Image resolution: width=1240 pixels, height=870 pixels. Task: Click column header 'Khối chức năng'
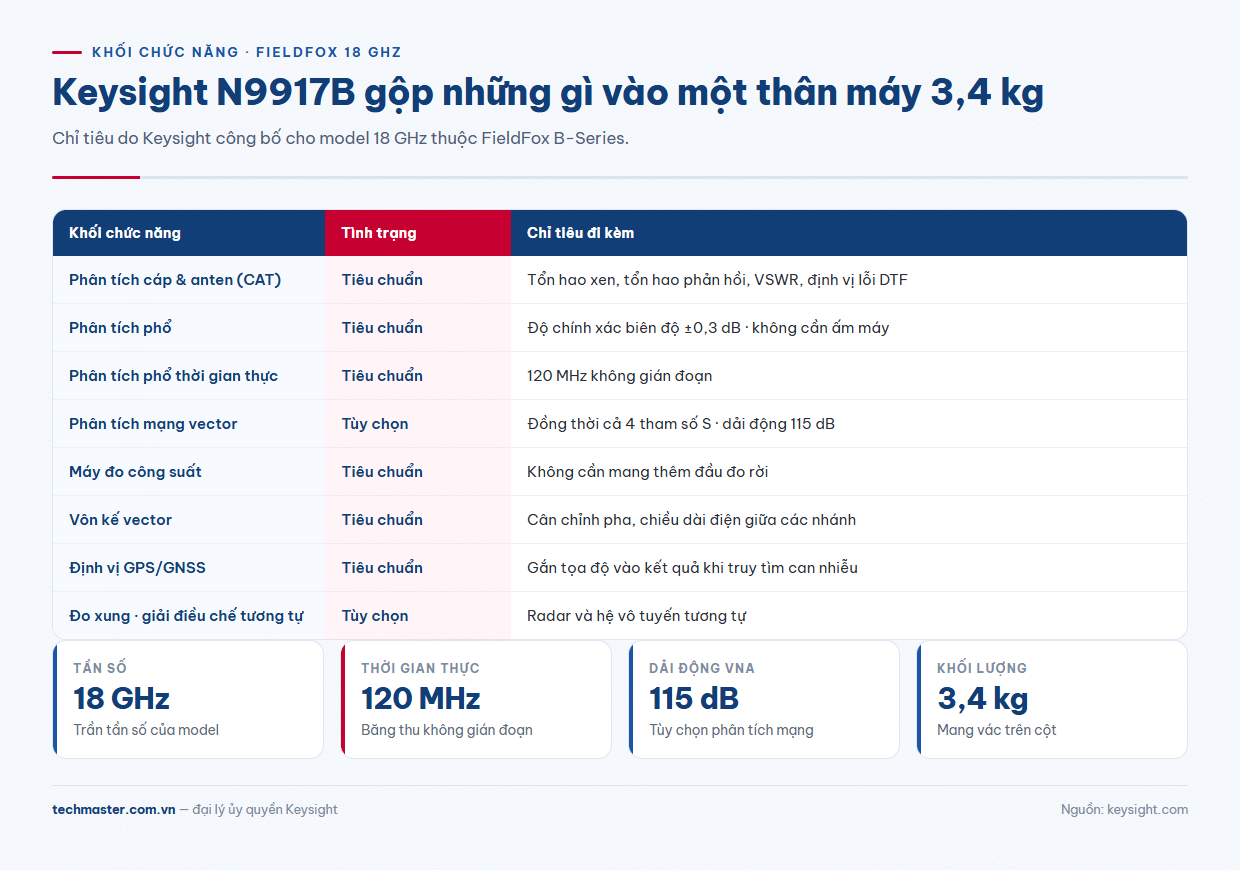click(x=125, y=233)
